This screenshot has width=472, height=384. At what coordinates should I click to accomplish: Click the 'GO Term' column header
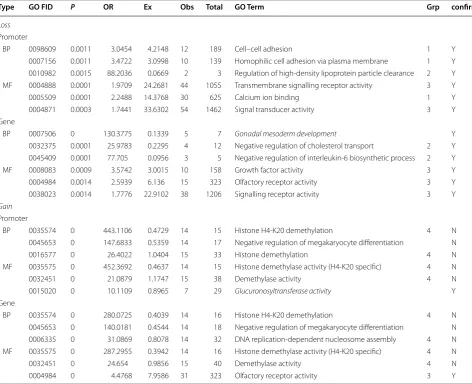[249, 7]
